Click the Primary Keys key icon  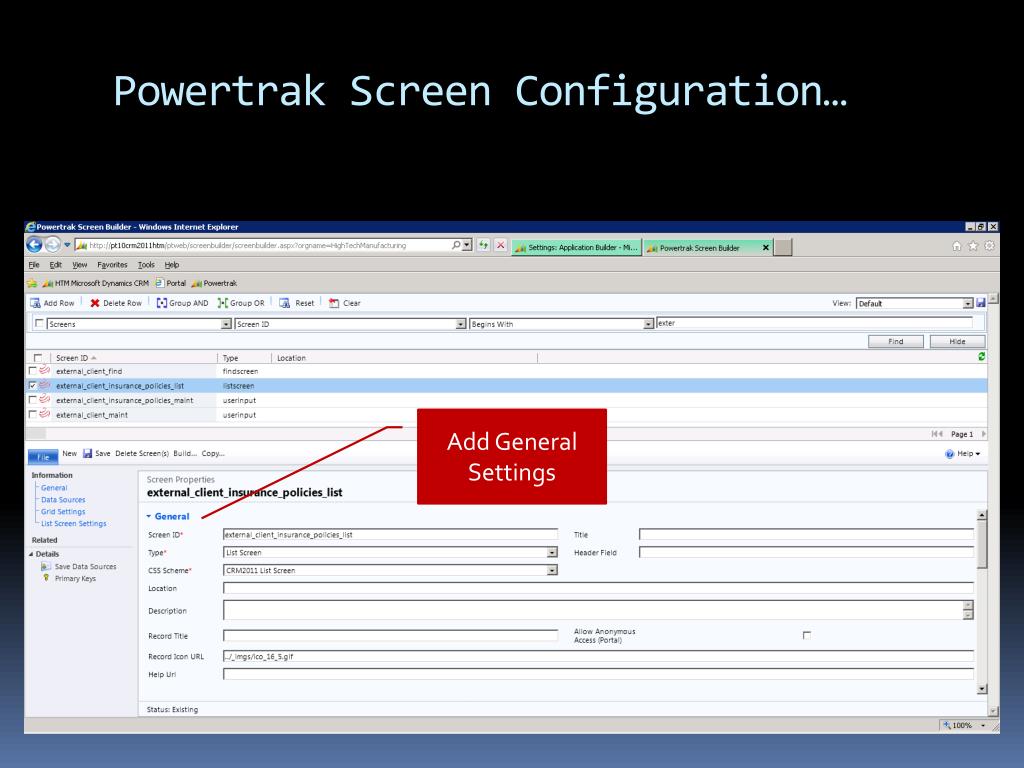[x=46, y=578]
